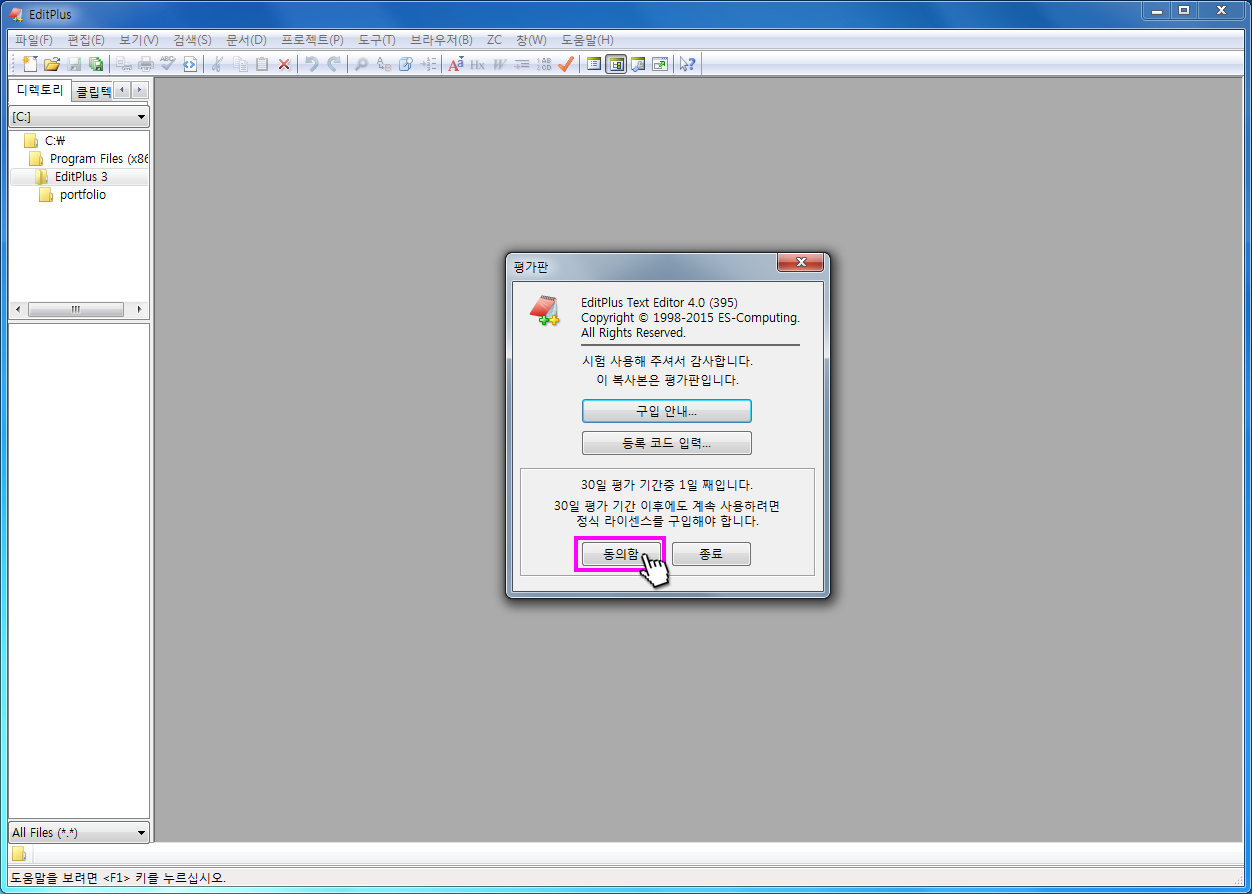This screenshot has width=1252, height=894.
Task: Open the 문서(D) menu
Action: pos(246,40)
